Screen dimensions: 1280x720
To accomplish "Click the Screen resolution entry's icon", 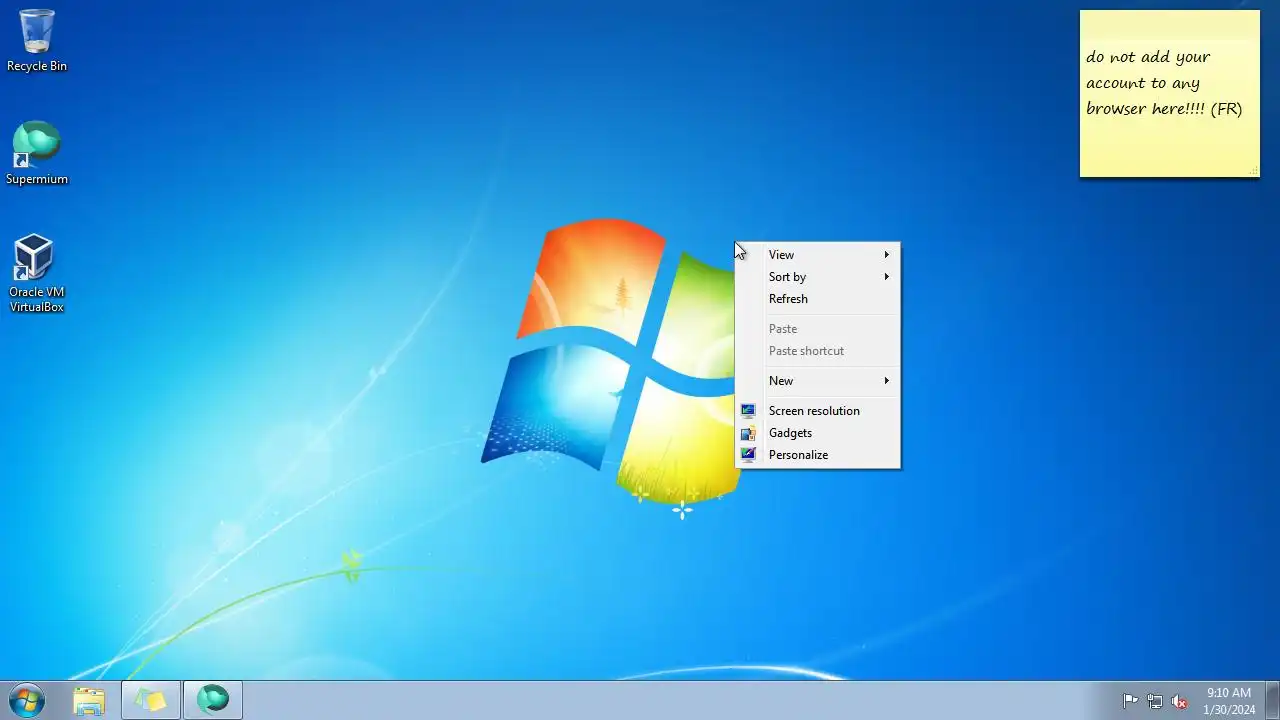I will pyautogui.click(x=748, y=411).
